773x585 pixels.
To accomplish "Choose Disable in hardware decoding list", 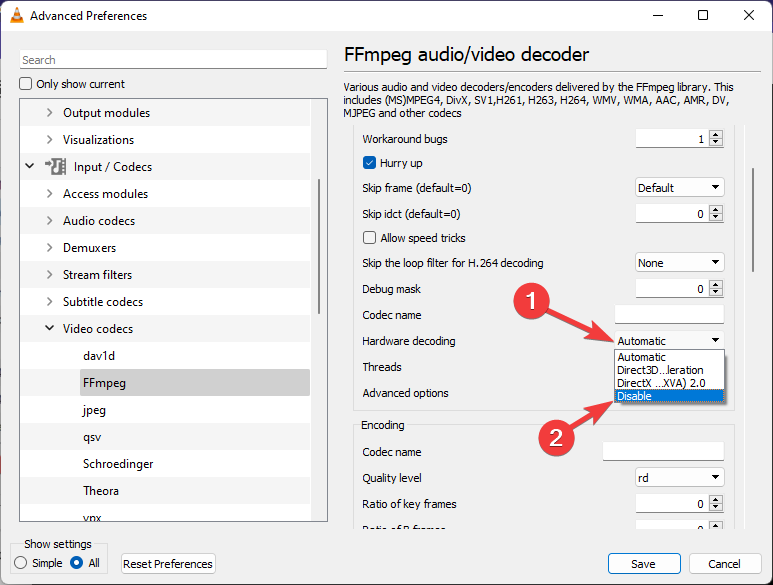I will tap(669, 396).
